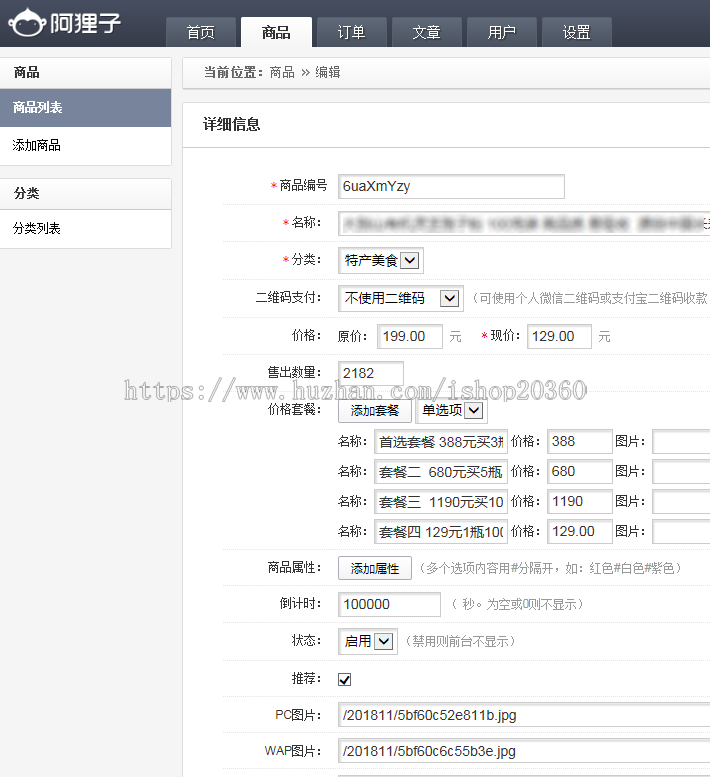The image size is (710, 777).
Task: Switch to the 商品 tab
Action: [x=276, y=32]
